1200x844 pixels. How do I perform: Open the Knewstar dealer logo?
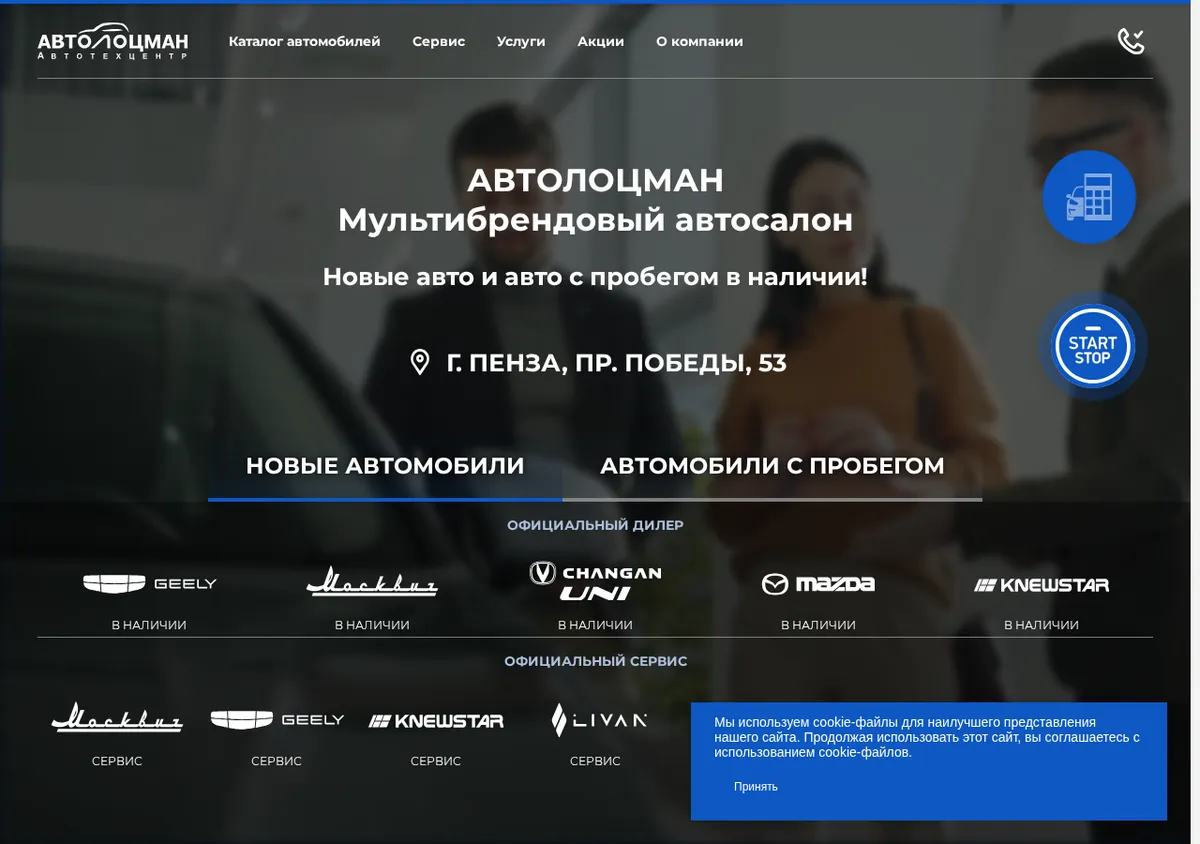(1042, 585)
